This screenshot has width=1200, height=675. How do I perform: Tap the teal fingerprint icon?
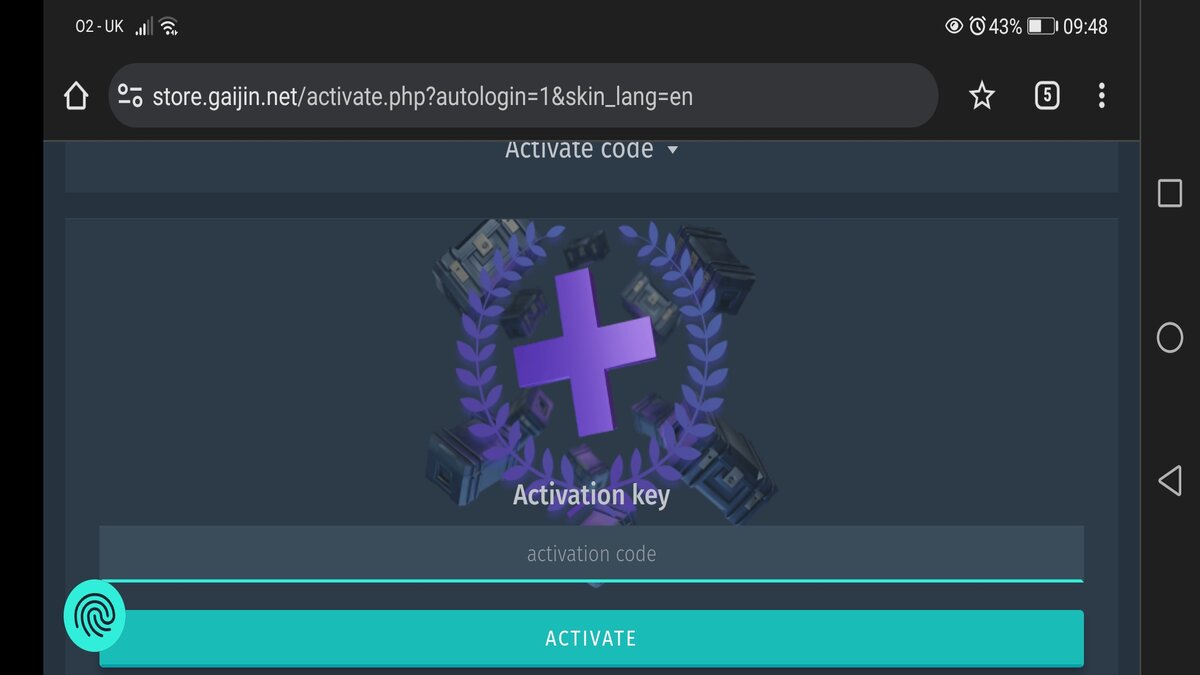[x=95, y=616]
